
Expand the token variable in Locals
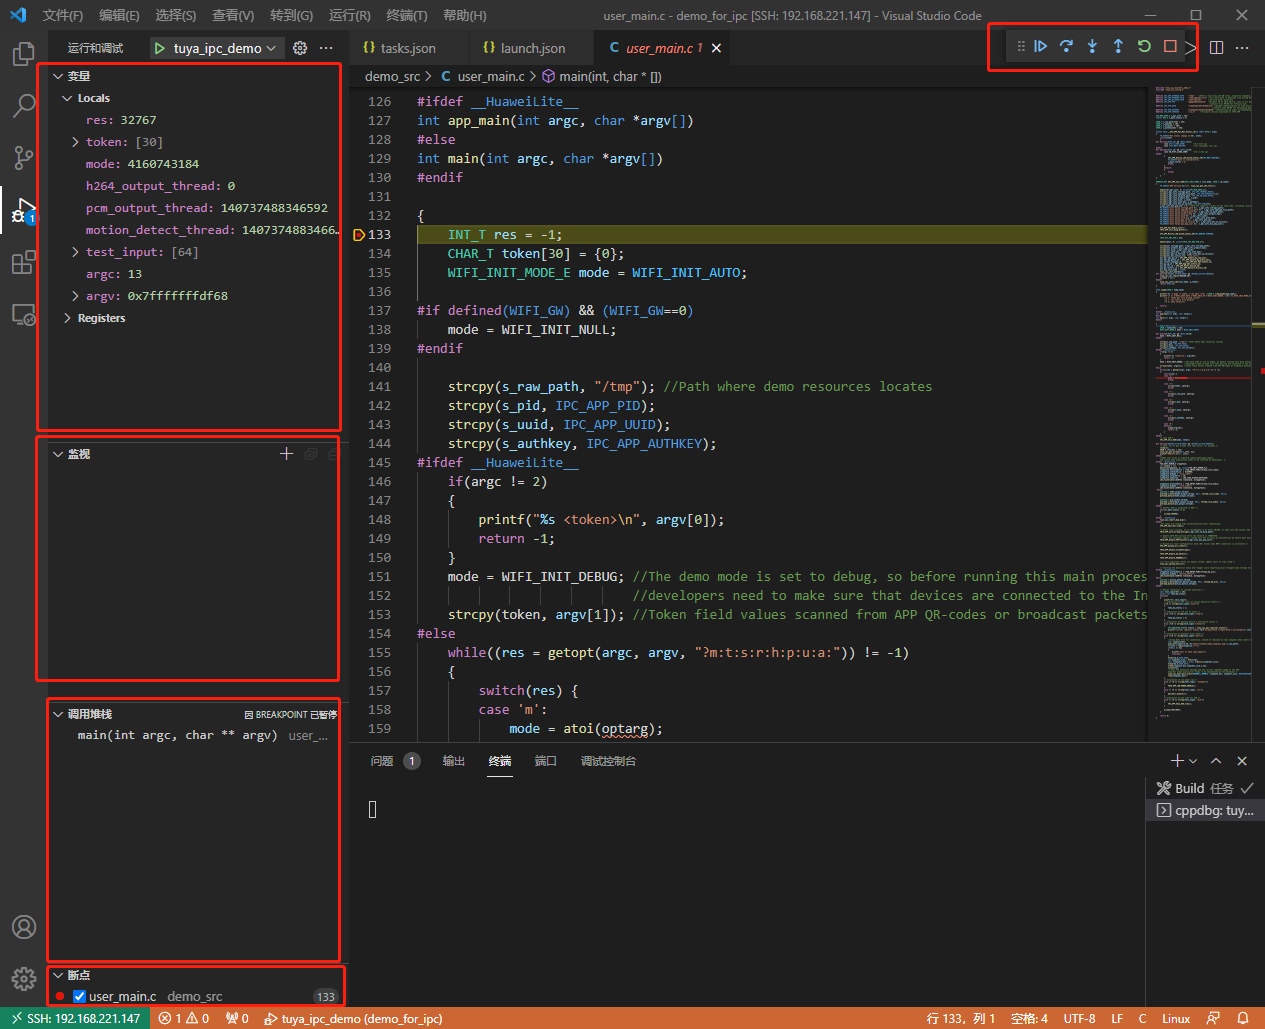[x=75, y=141]
